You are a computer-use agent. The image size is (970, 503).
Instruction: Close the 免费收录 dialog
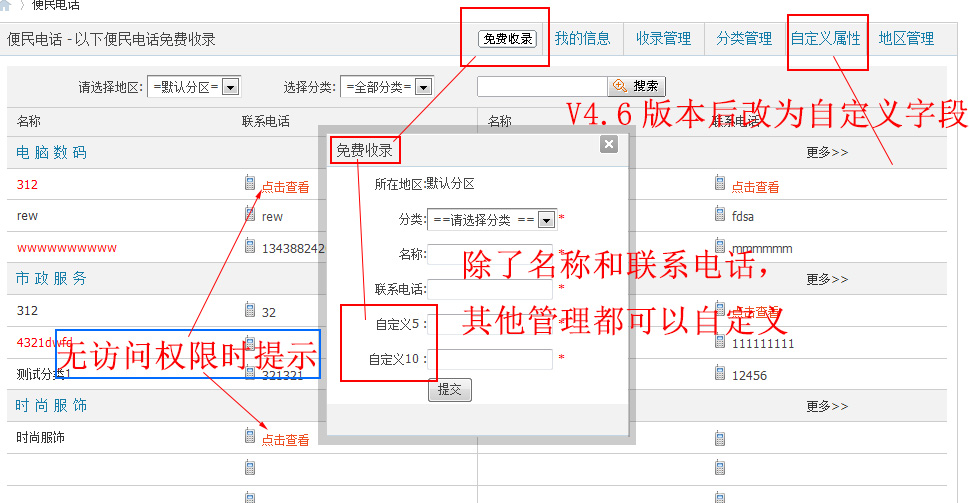click(609, 144)
